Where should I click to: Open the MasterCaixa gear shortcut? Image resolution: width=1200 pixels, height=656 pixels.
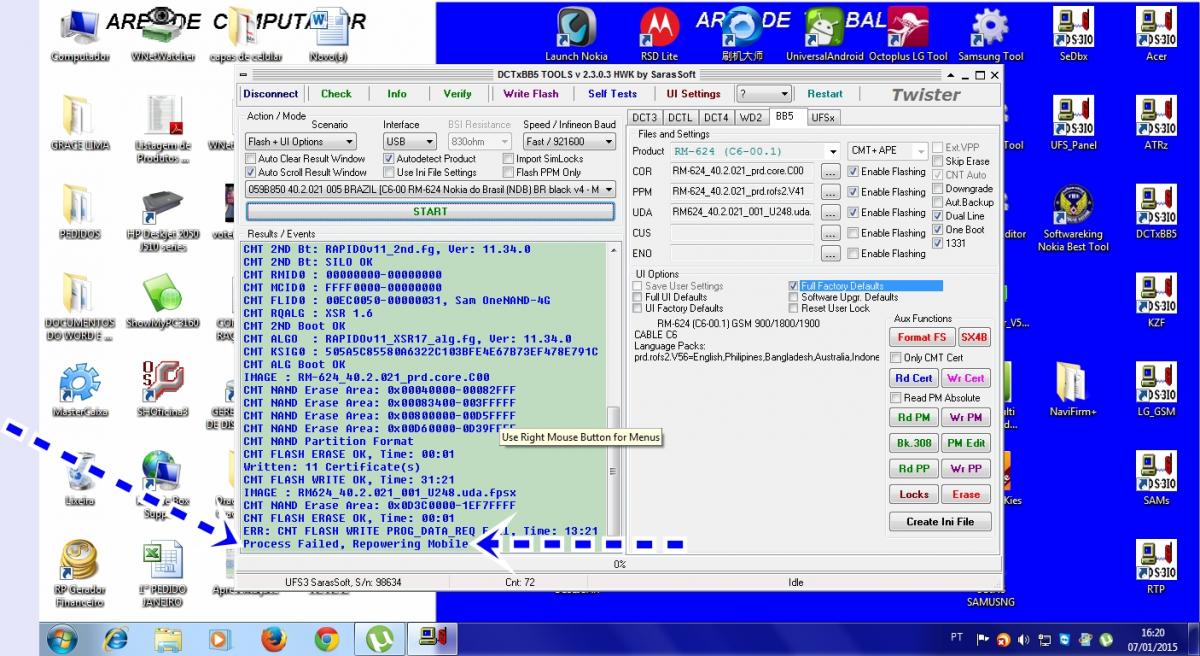(x=80, y=389)
